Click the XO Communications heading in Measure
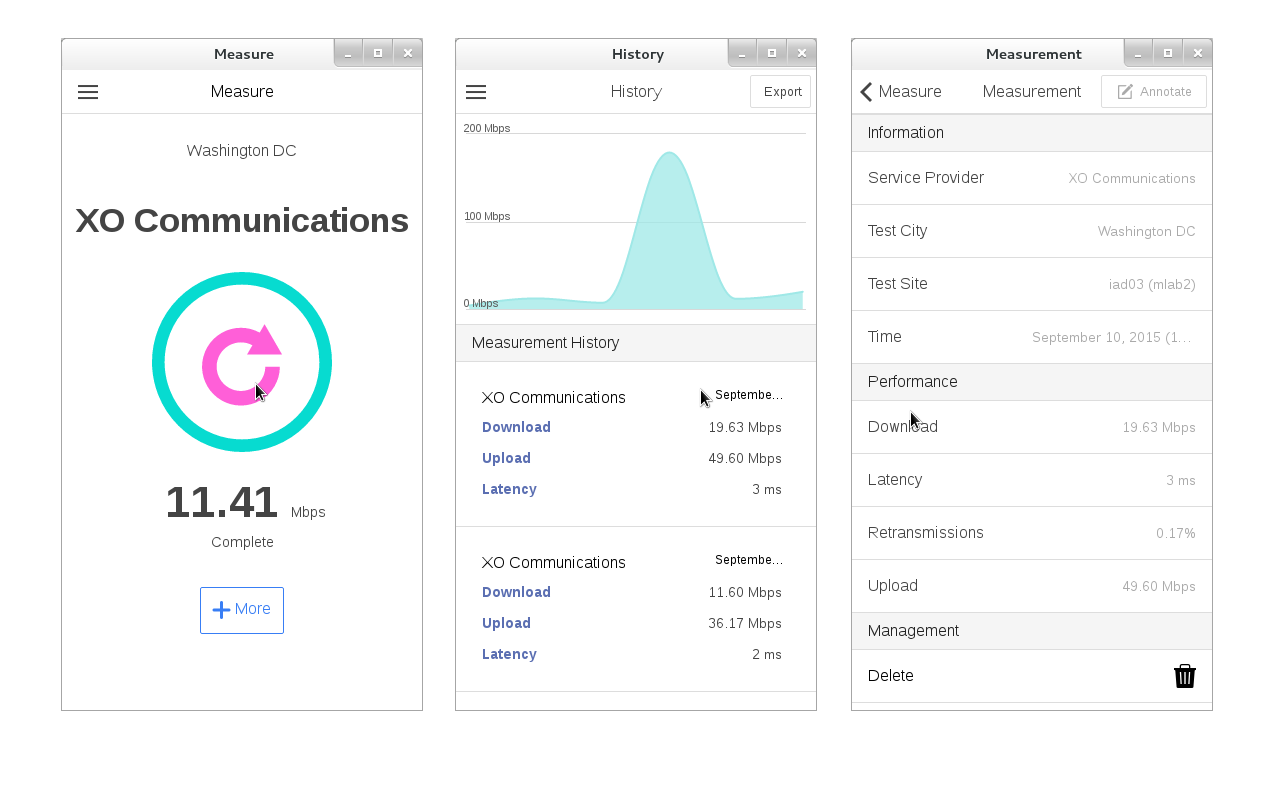1280x800 pixels. coord(242,221)
